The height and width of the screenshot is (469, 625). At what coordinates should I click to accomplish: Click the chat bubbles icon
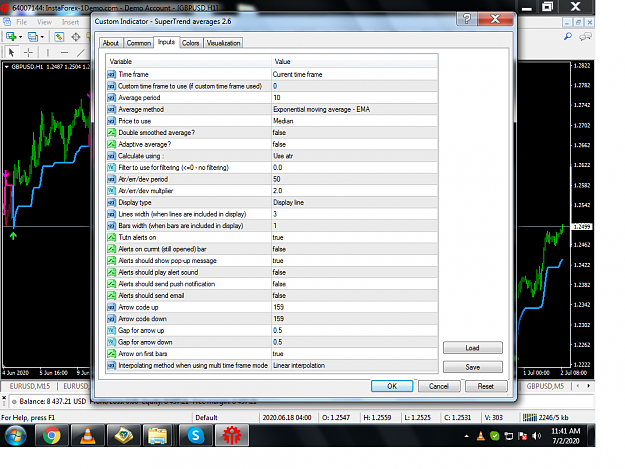(585, 37)
